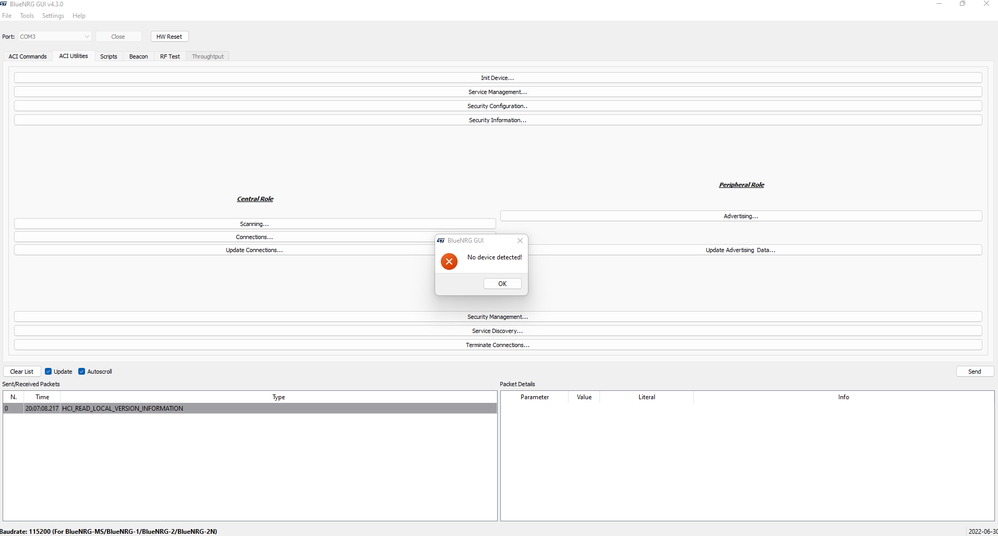Click the Peripheral Role heading

[x=741, y=185]
